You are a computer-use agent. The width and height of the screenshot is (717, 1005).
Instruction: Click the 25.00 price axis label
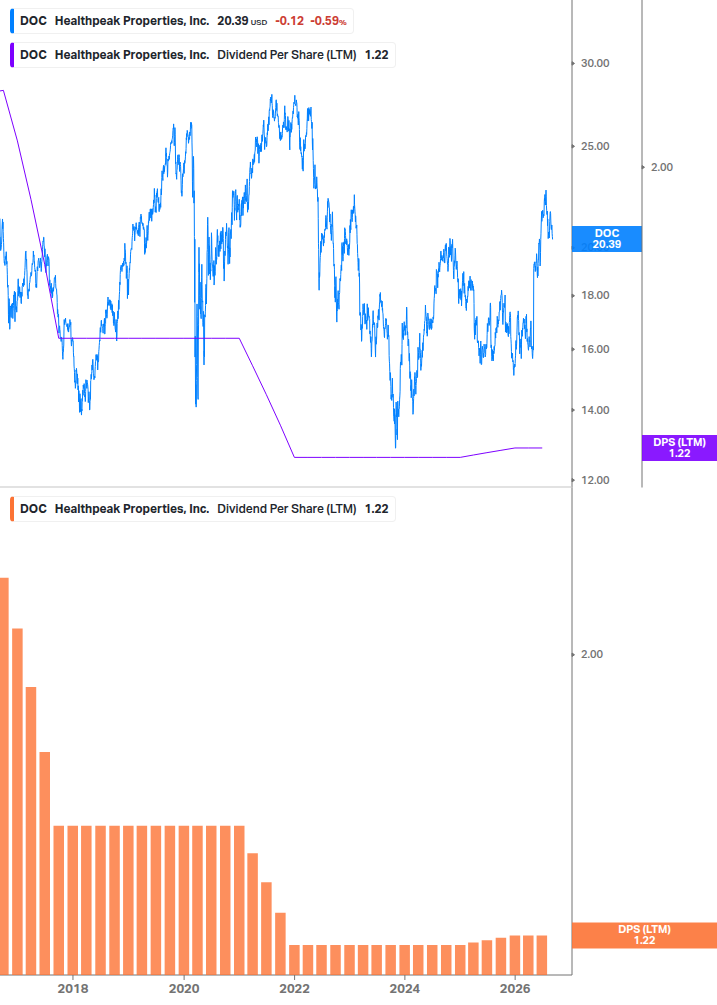click(x=595, y=146)
